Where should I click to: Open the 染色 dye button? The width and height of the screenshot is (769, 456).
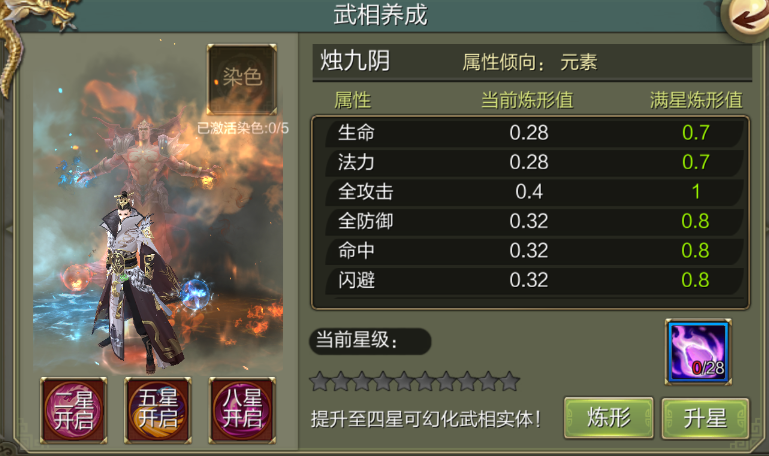[242, 79]
